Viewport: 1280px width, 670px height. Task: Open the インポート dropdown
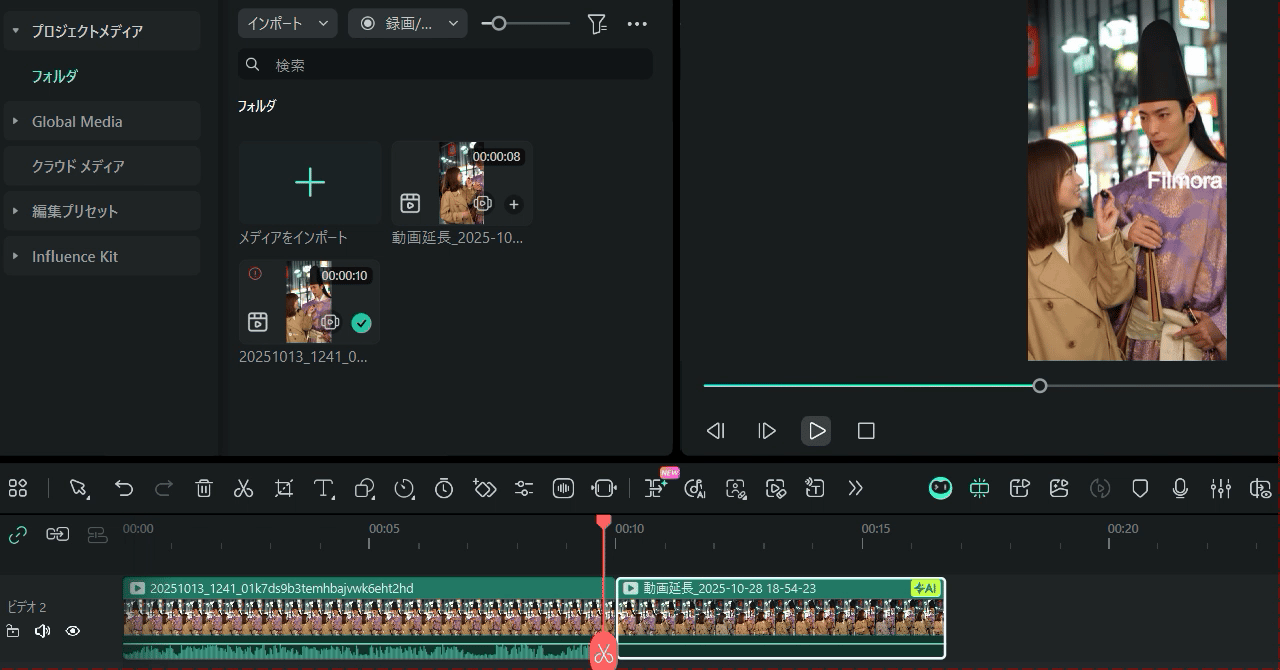[287, 23]
